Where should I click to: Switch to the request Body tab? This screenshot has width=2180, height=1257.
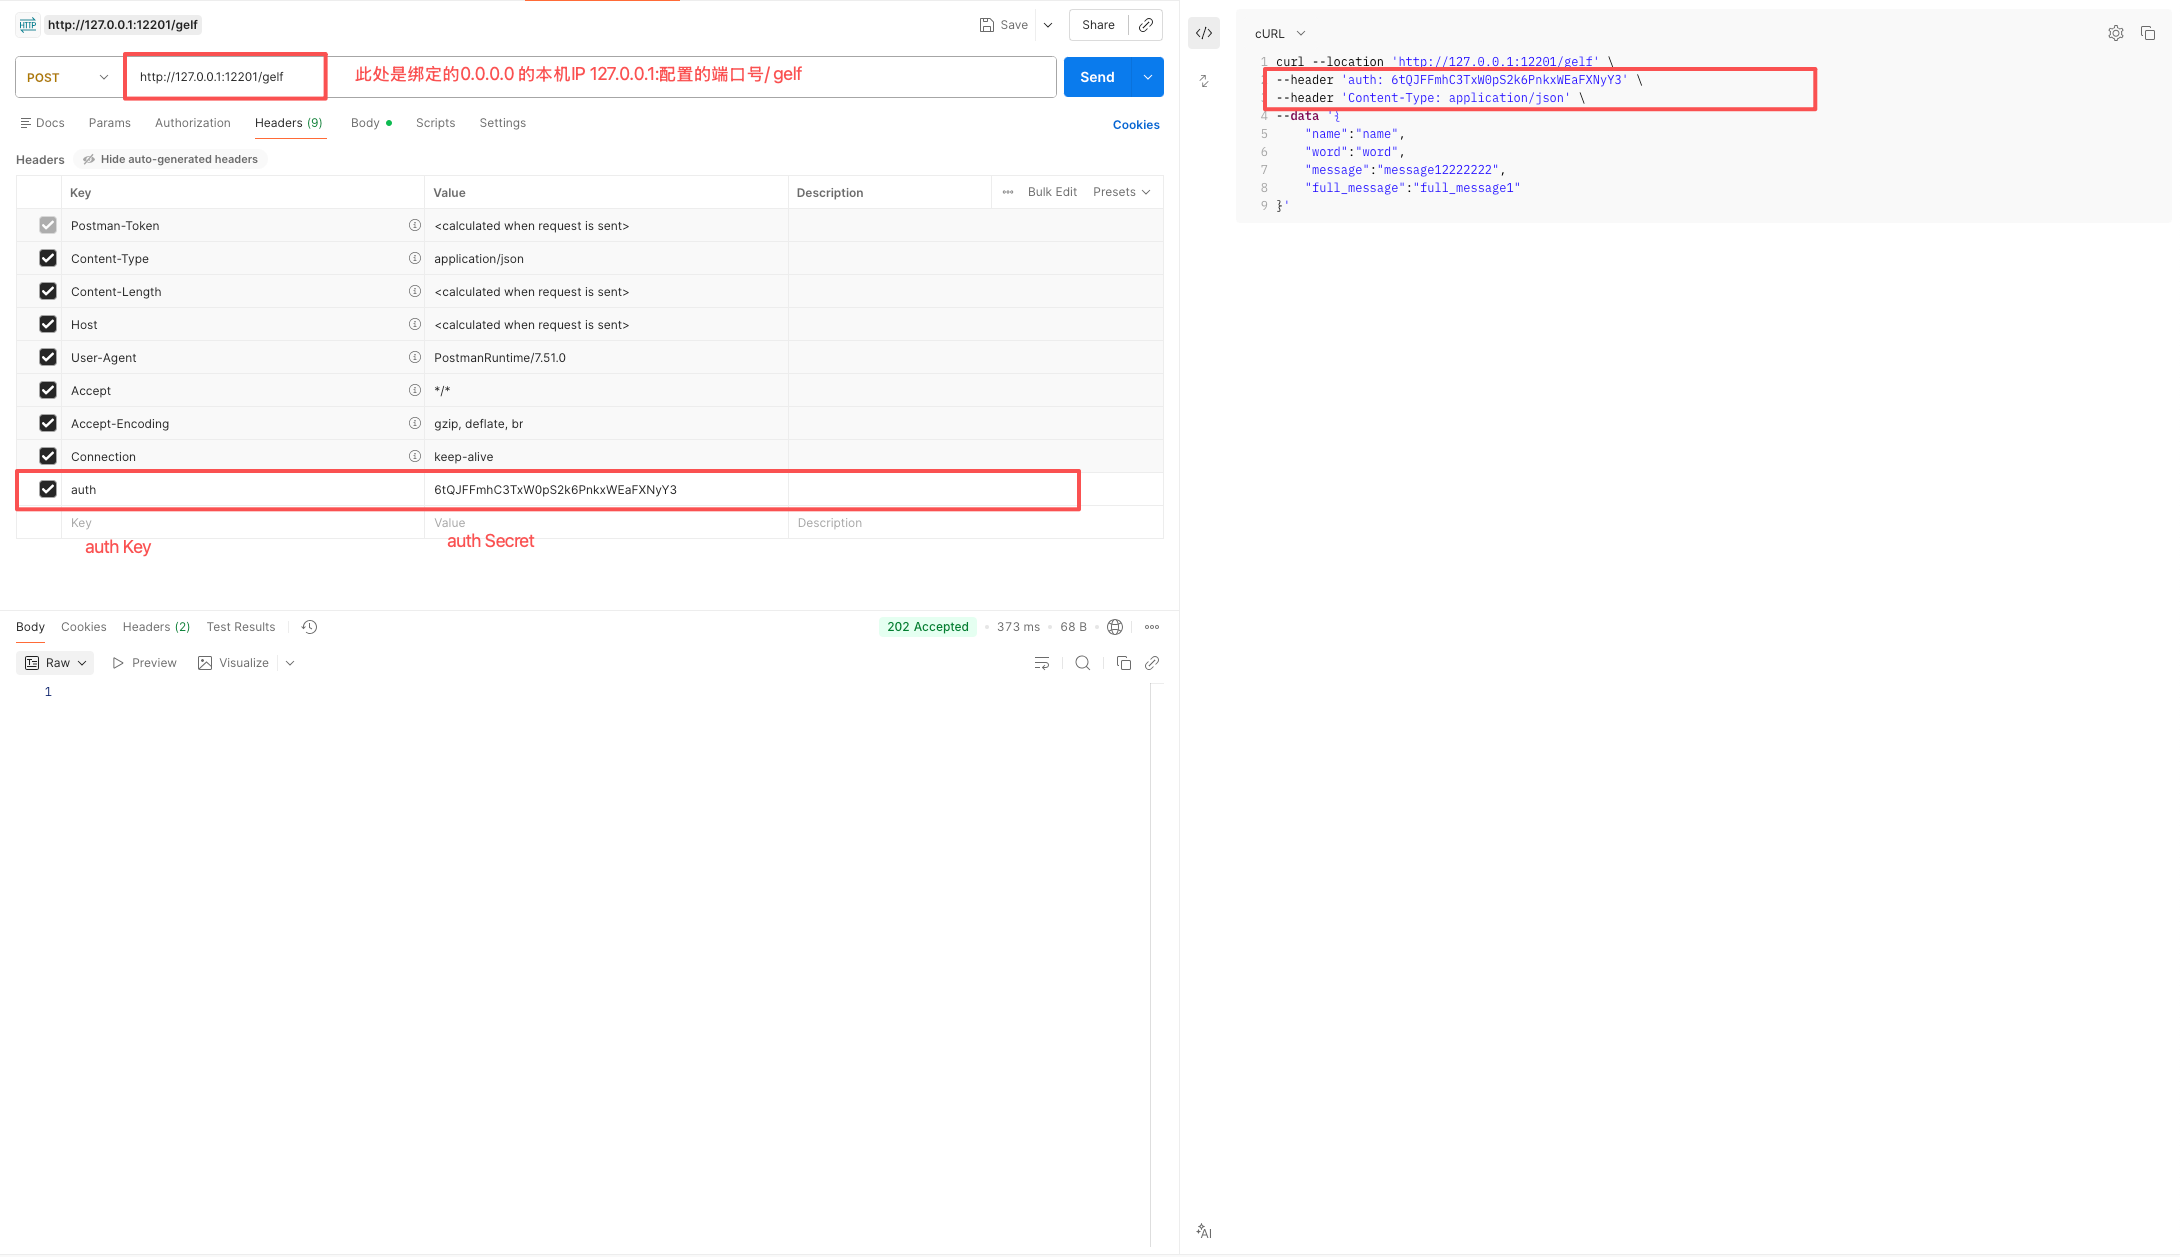pos(365,123)
